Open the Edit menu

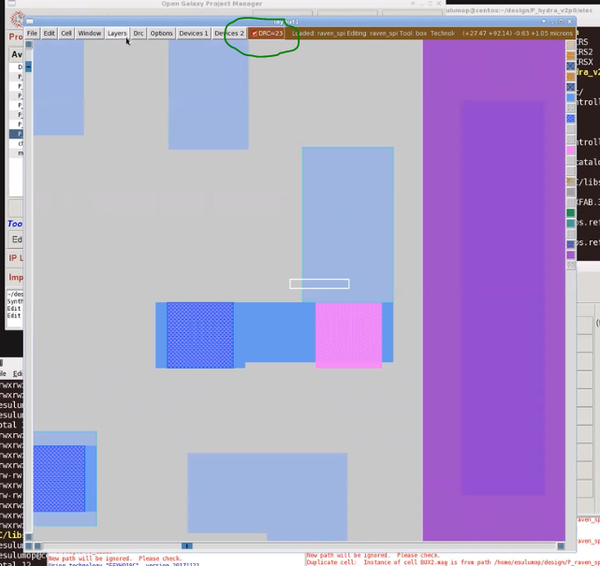(x=49, y=33)
